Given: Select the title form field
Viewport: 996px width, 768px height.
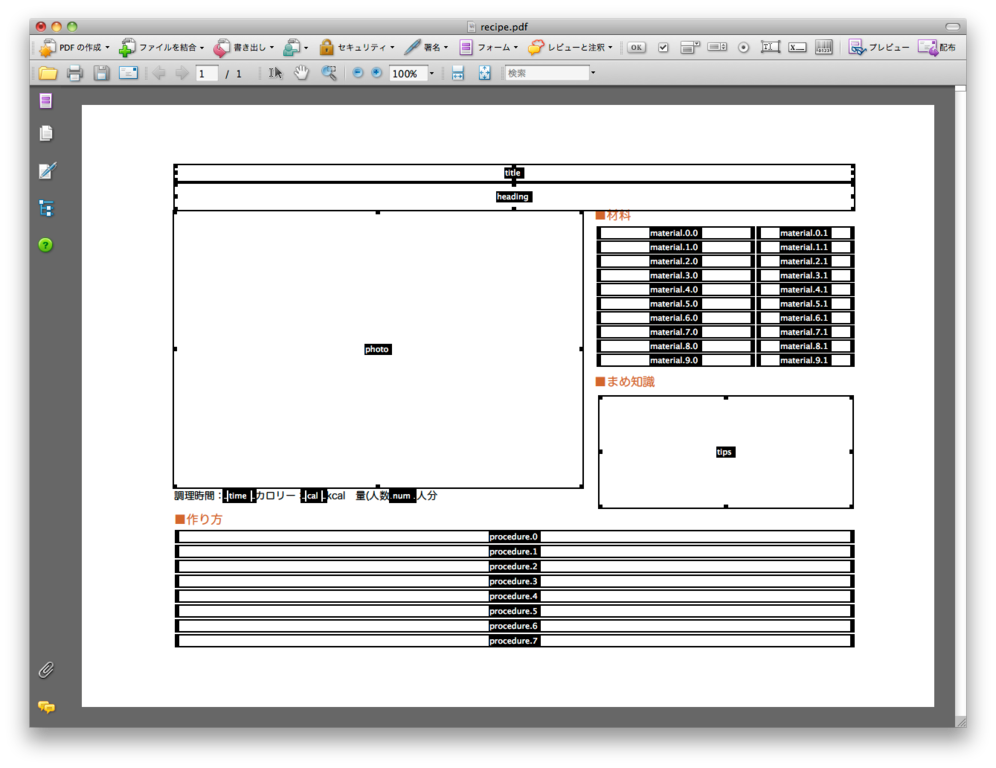Looking at the screenshot, I should pyautogui.click(x=514, y=173).
